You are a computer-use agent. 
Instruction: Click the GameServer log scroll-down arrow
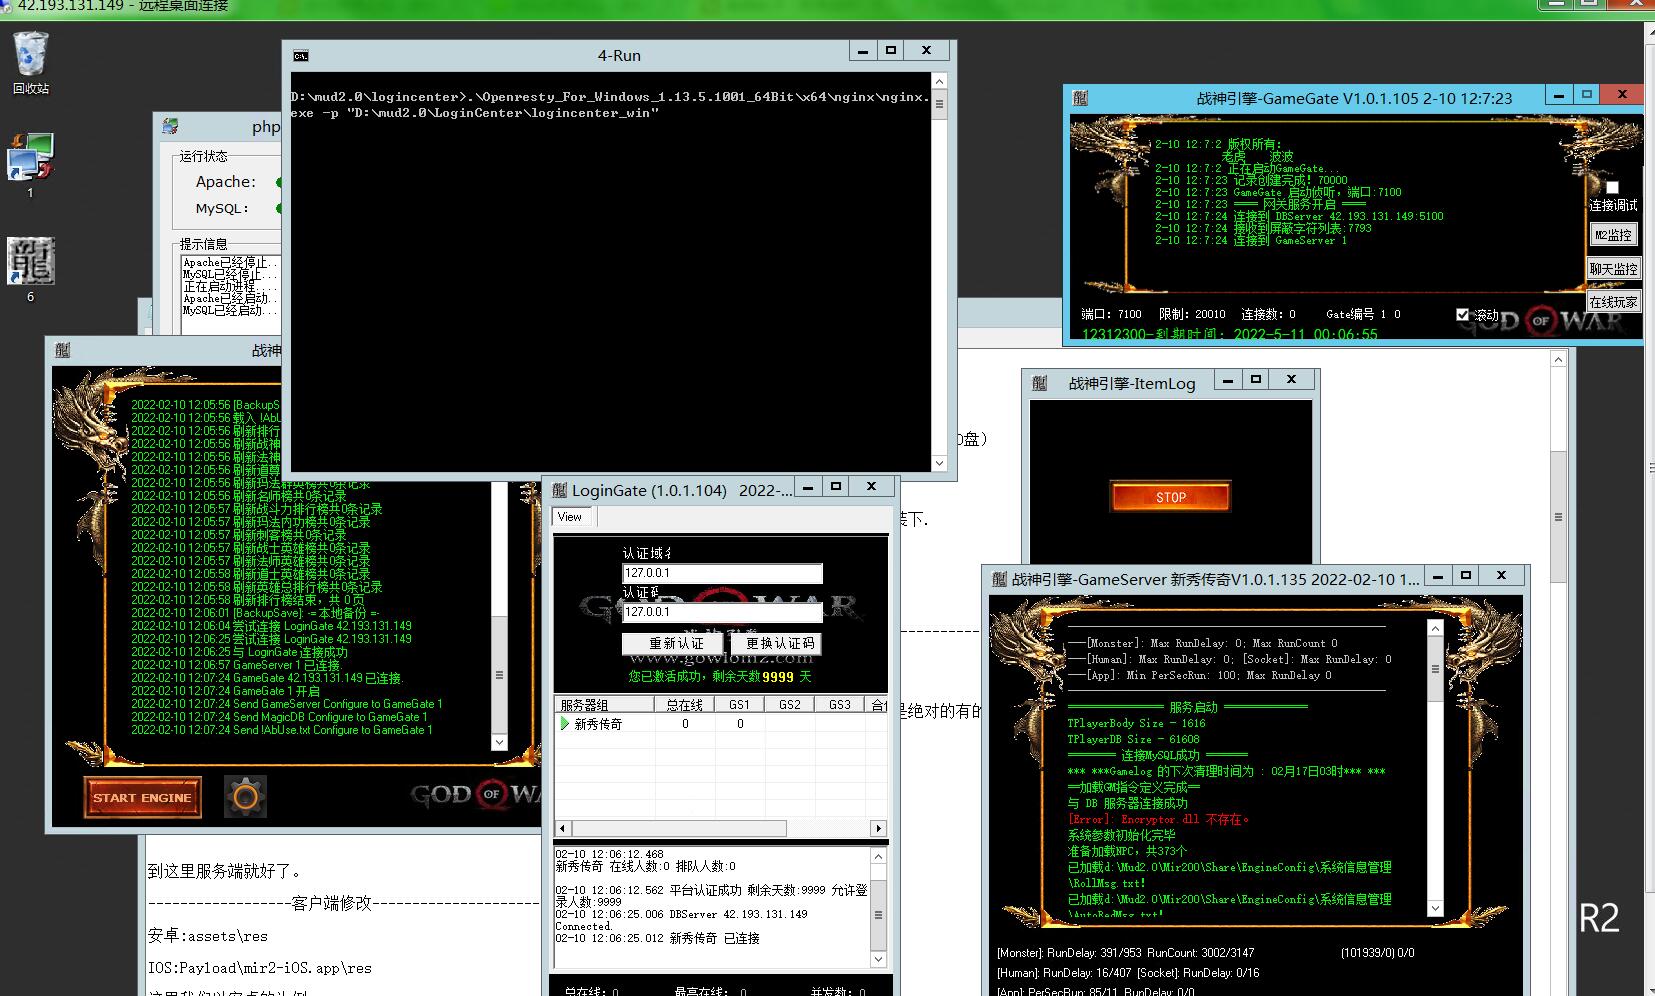tap(1435, 908)
